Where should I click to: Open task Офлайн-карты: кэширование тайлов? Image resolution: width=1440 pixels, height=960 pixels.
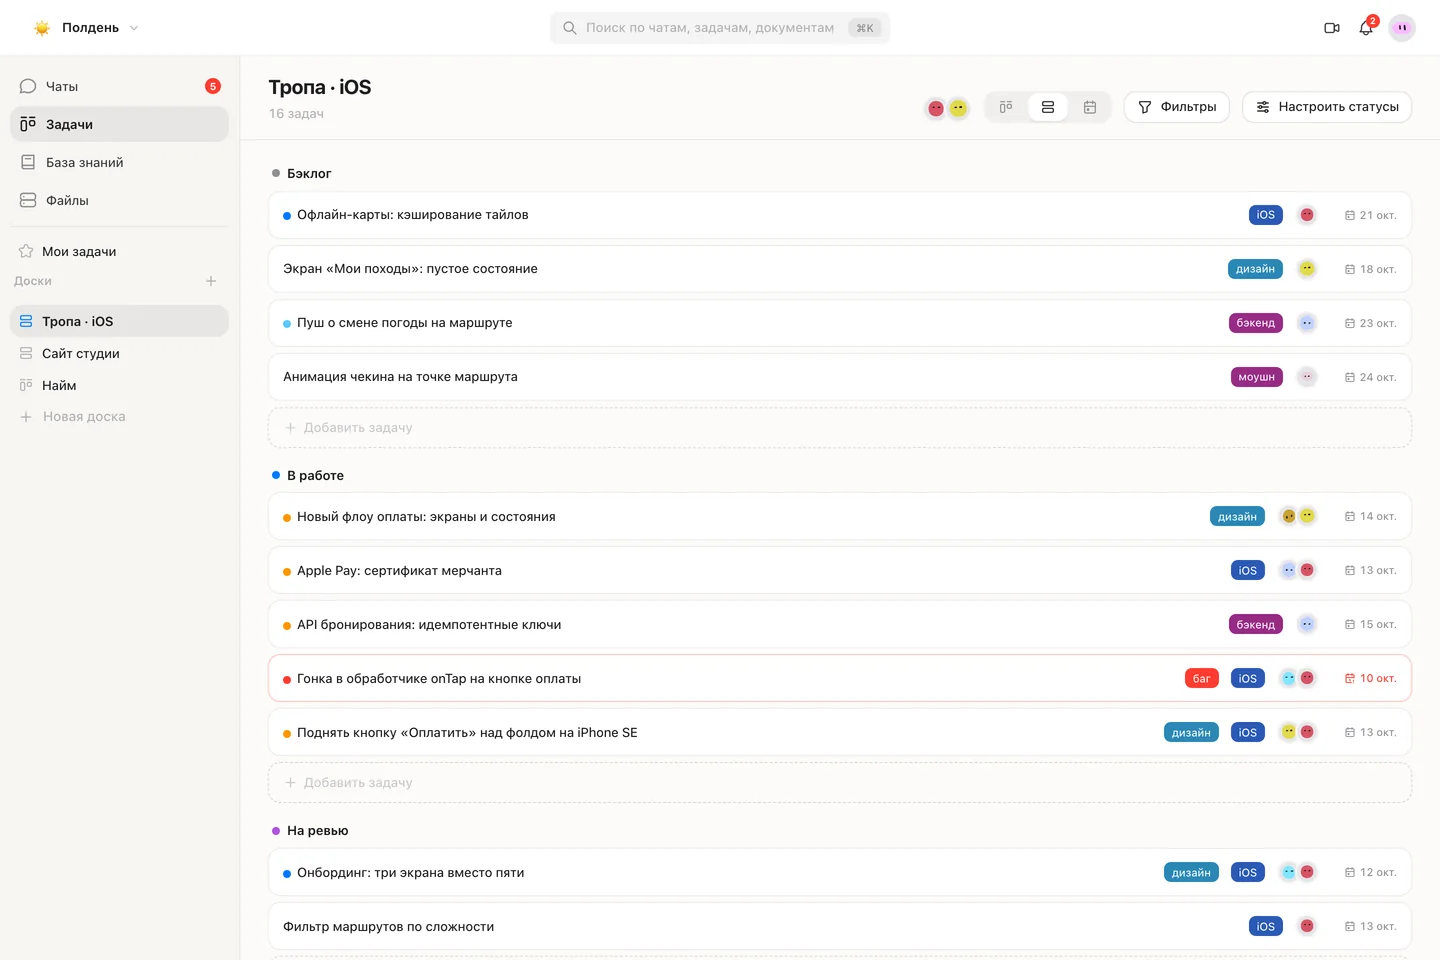pyautogui.click(x=840, y=215)
